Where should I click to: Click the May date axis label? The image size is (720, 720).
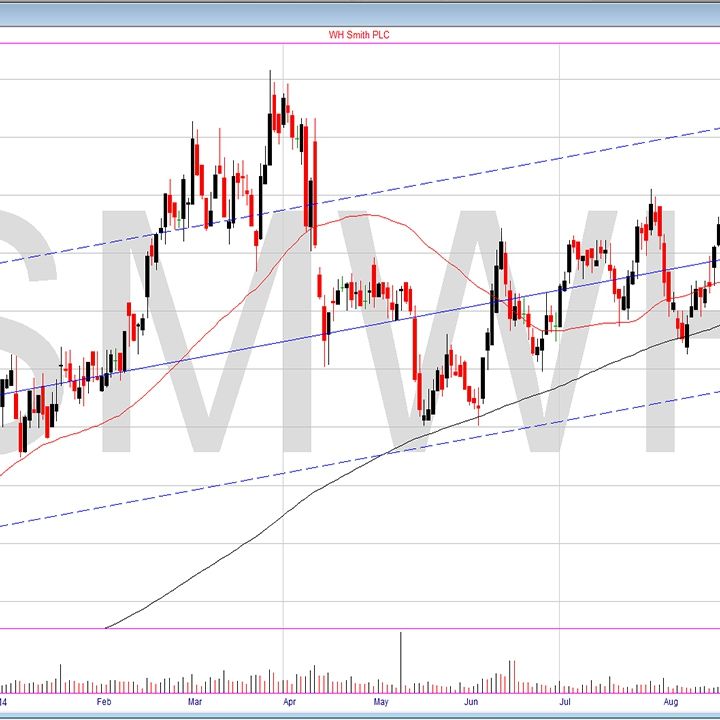point(381,702)
